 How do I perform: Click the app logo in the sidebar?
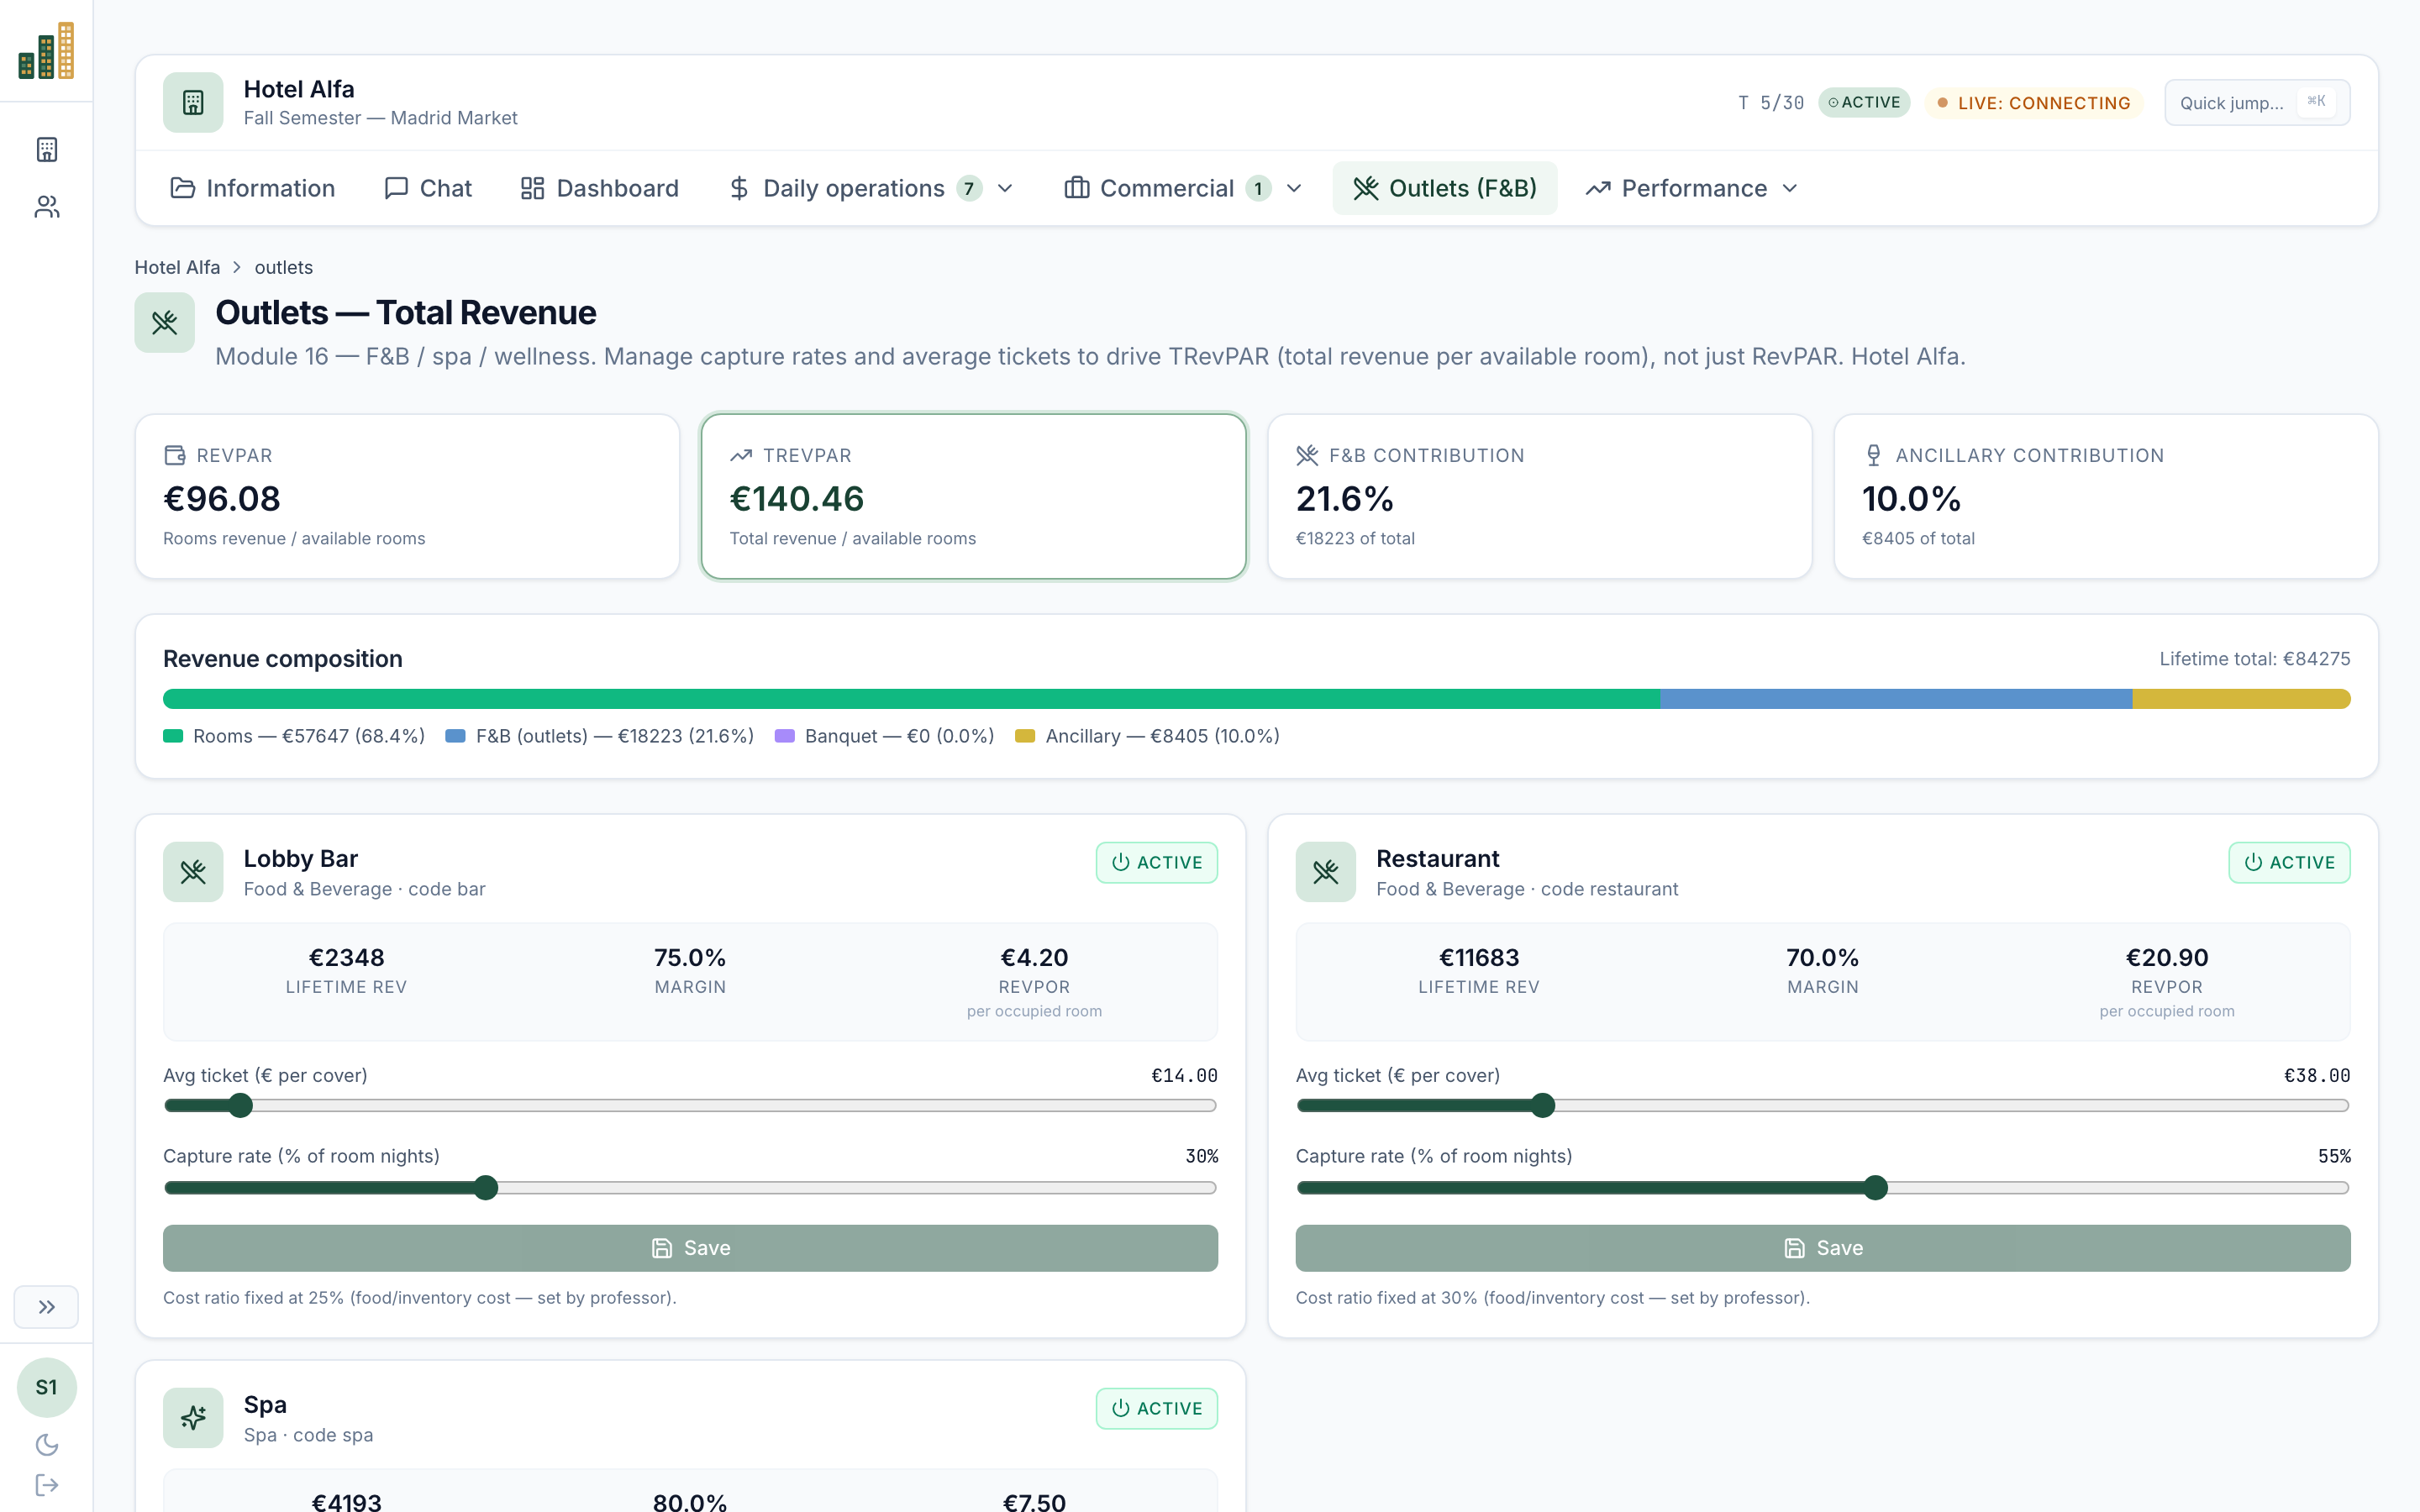click(46, 50)
